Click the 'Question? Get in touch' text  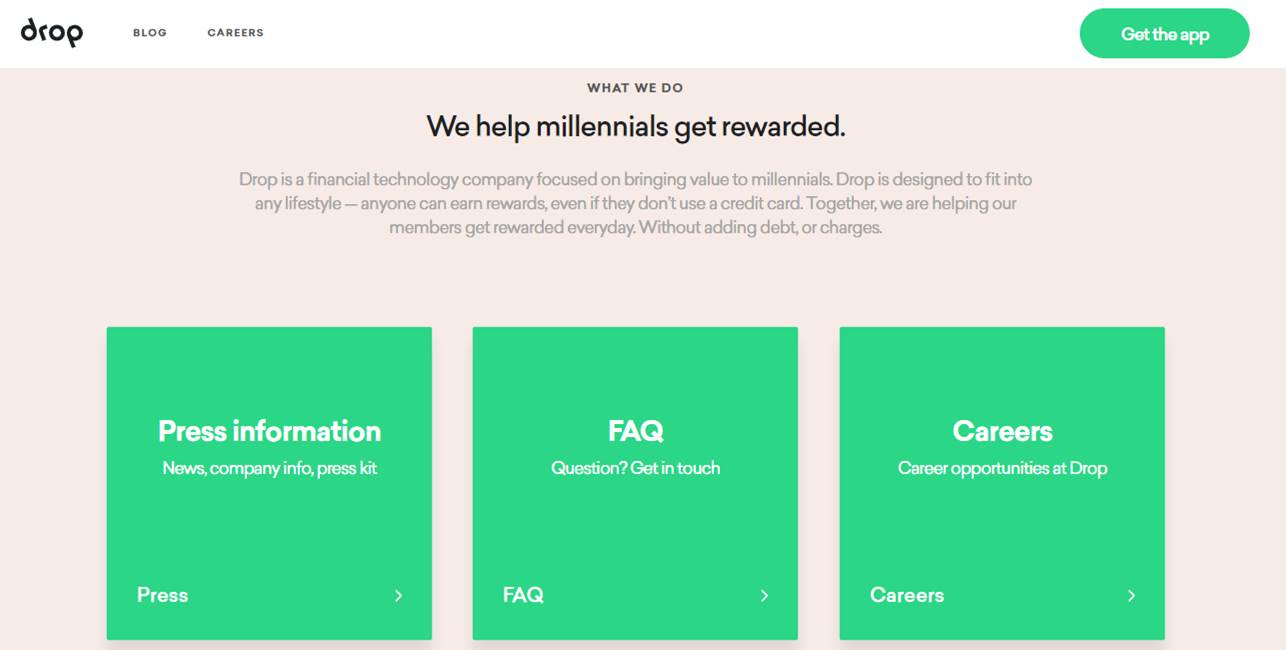(x=635, y=467)
